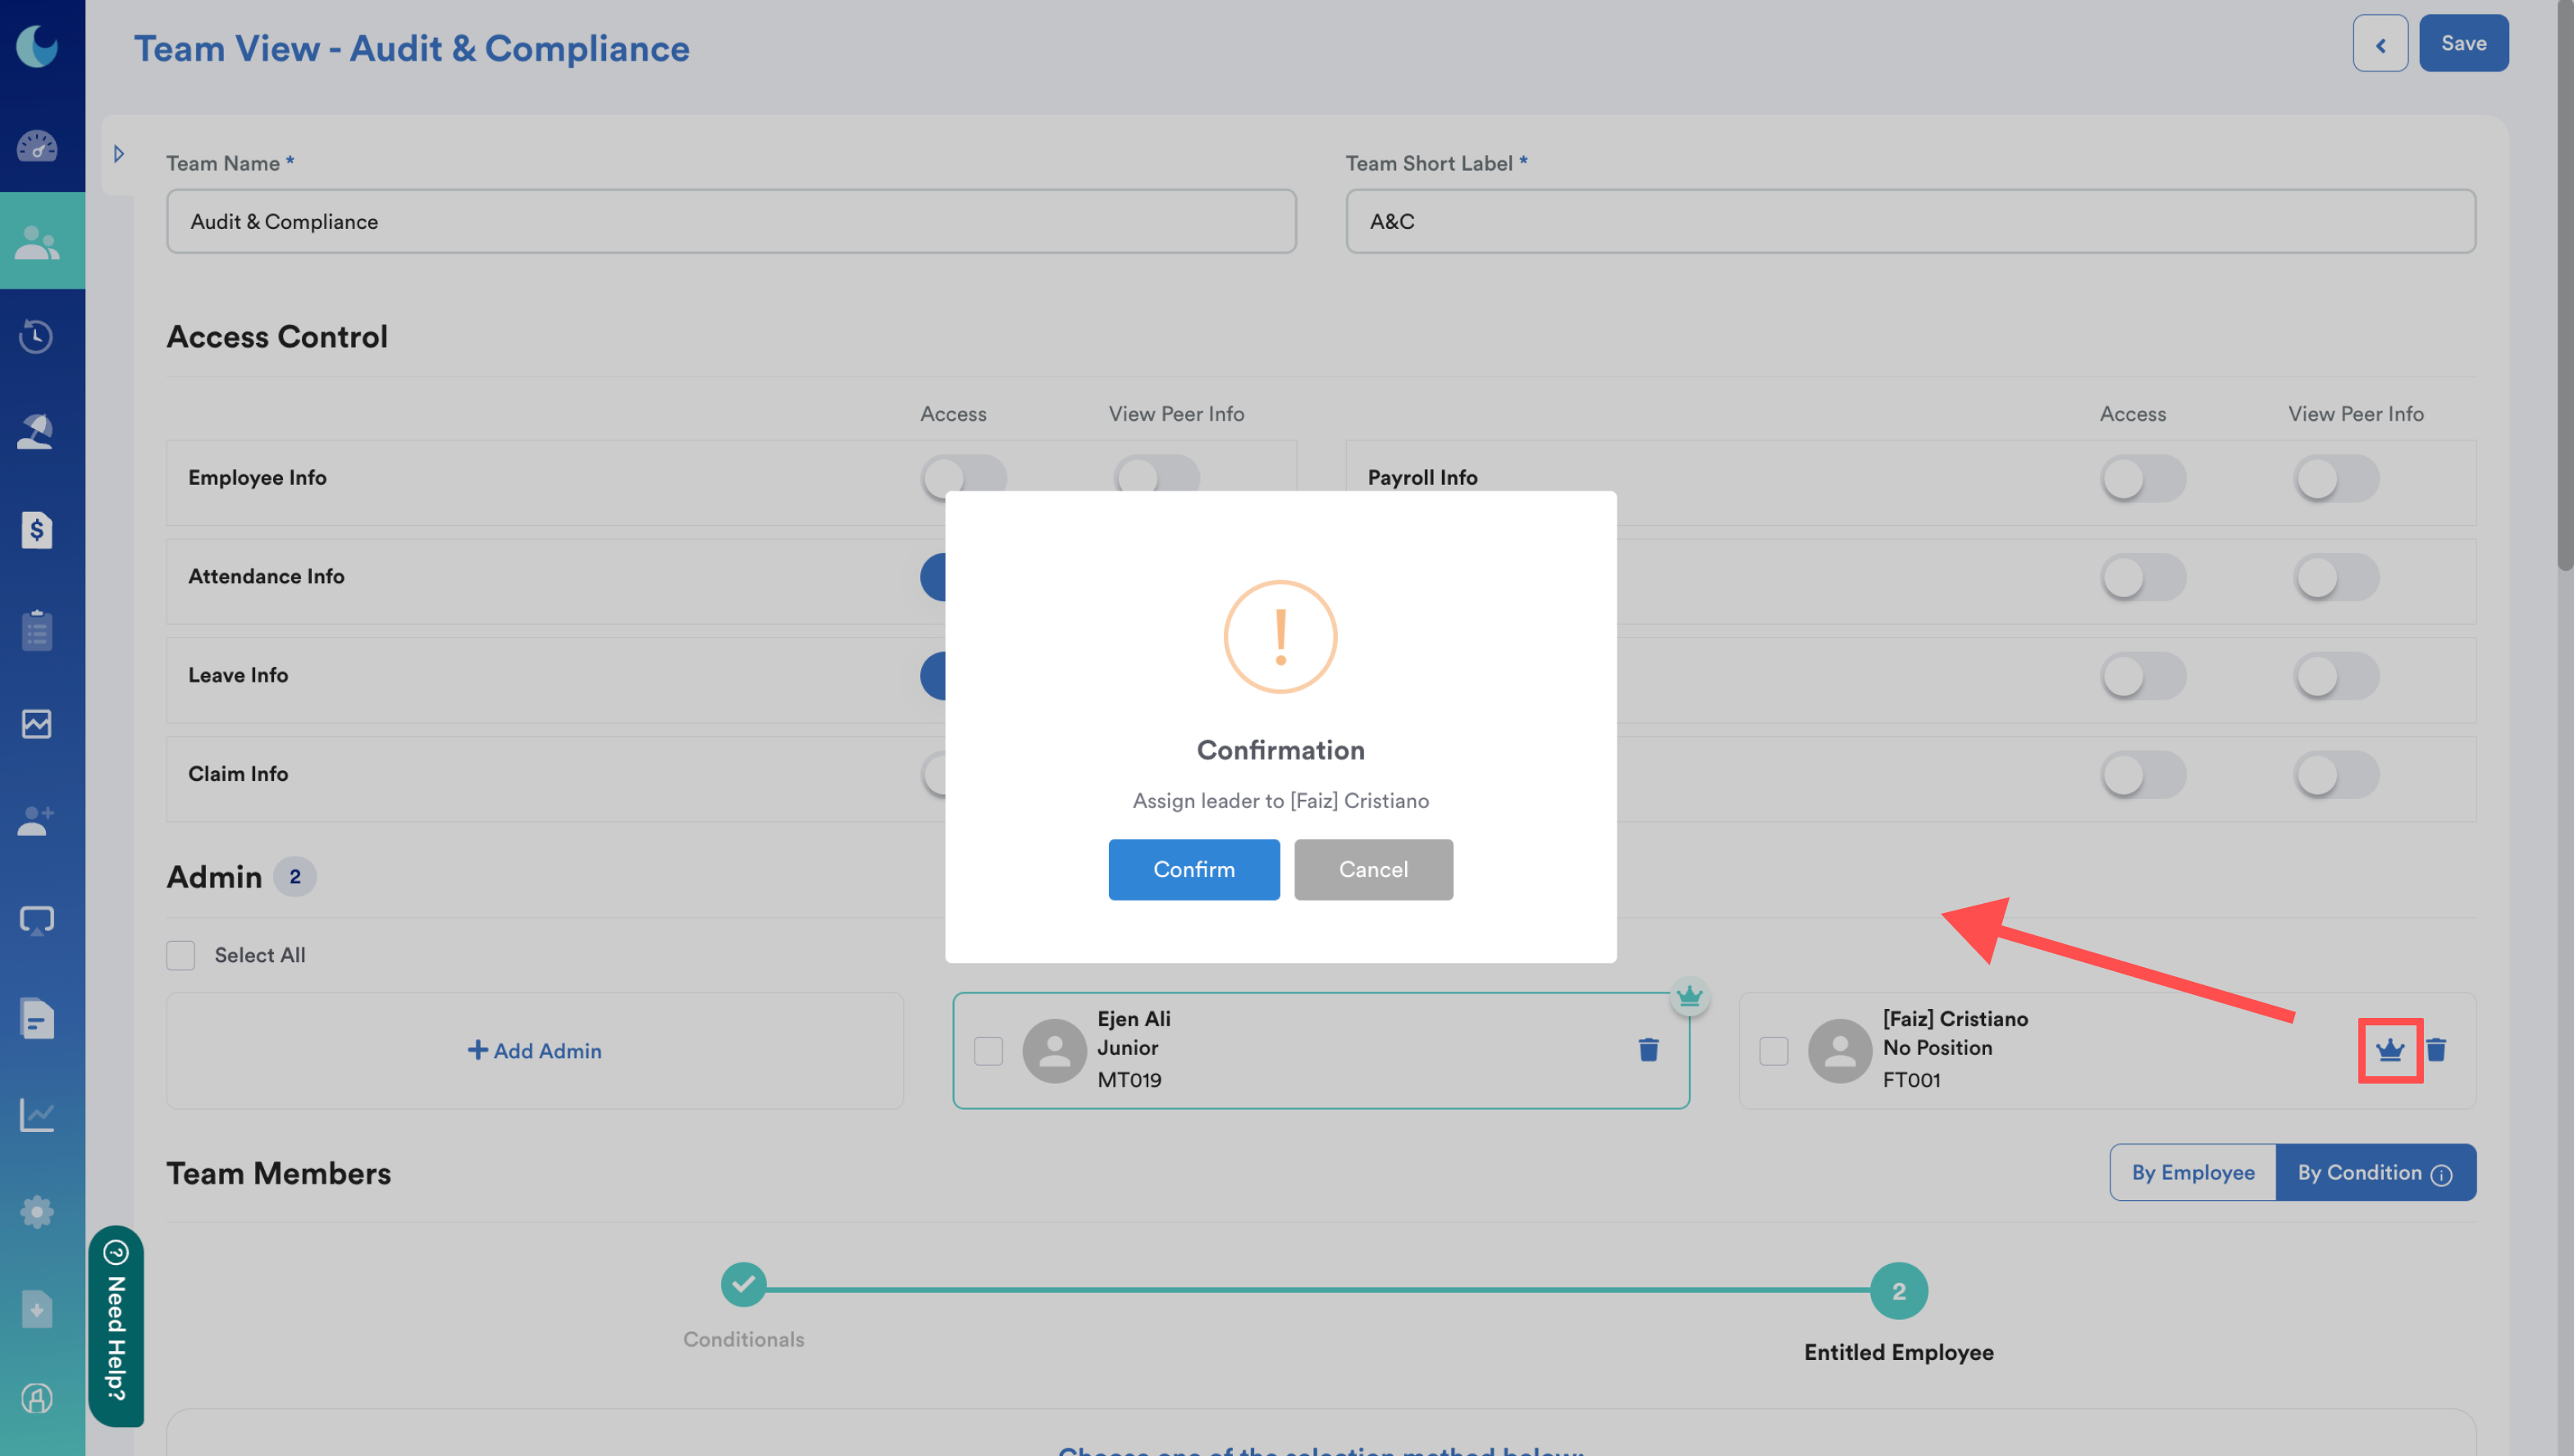The image size is (2574, 1456).
Task: Select the By Condition tab
Action: tap(2359, 1172)
